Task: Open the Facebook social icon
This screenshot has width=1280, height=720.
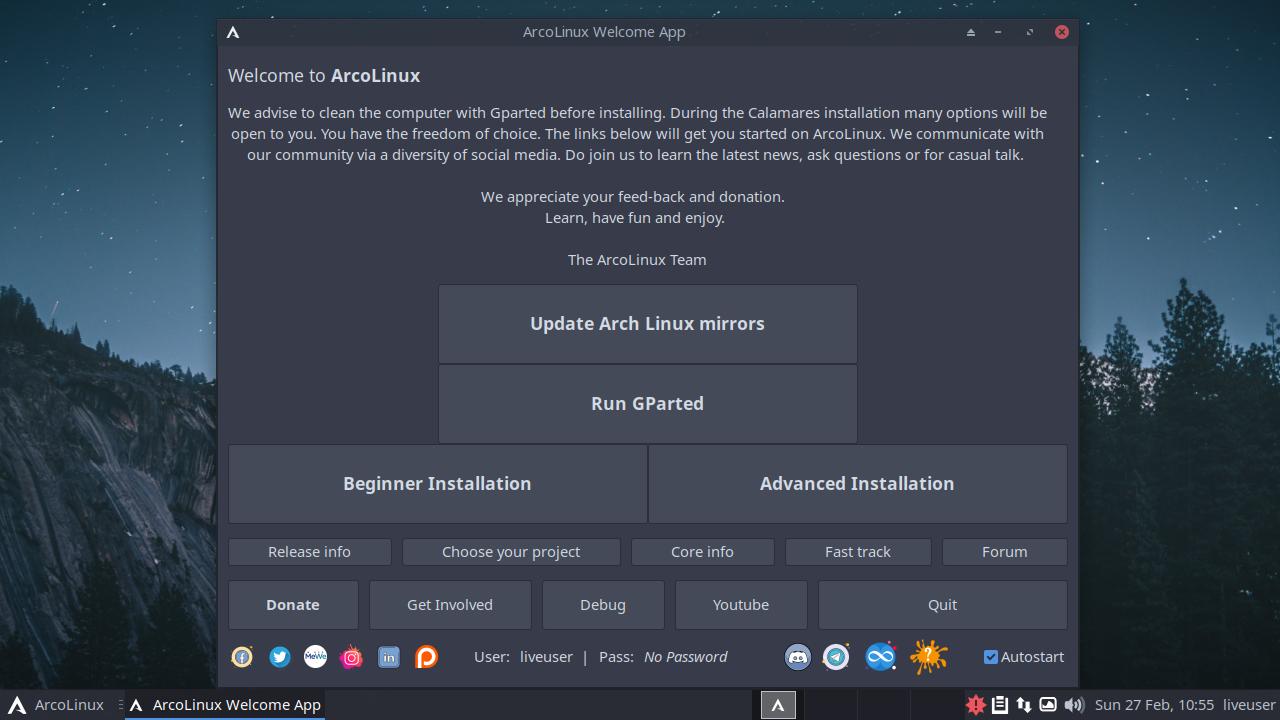Action: coord(242,657)
